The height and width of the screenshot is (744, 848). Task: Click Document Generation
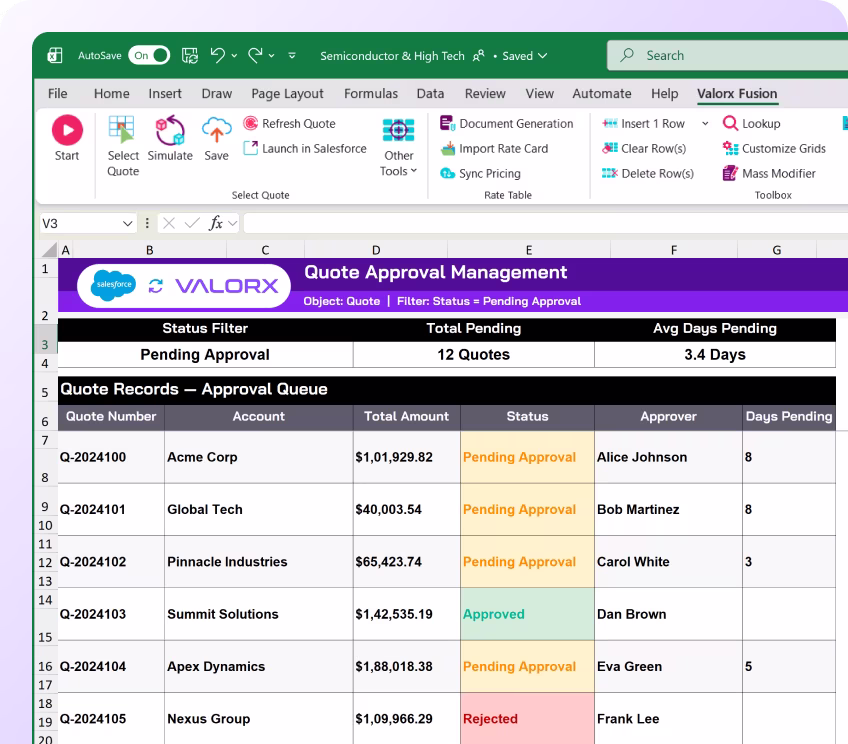[507, 123]
